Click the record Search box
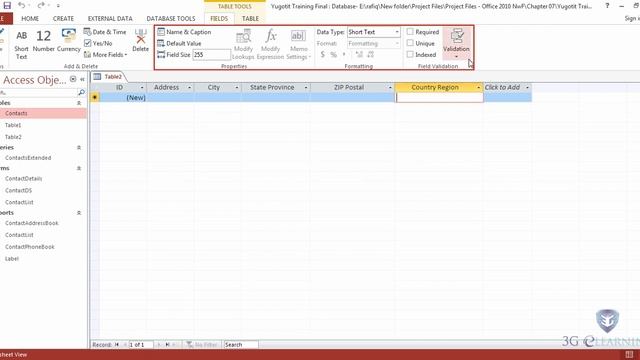The image size is (640, 360). pos(241,345)
